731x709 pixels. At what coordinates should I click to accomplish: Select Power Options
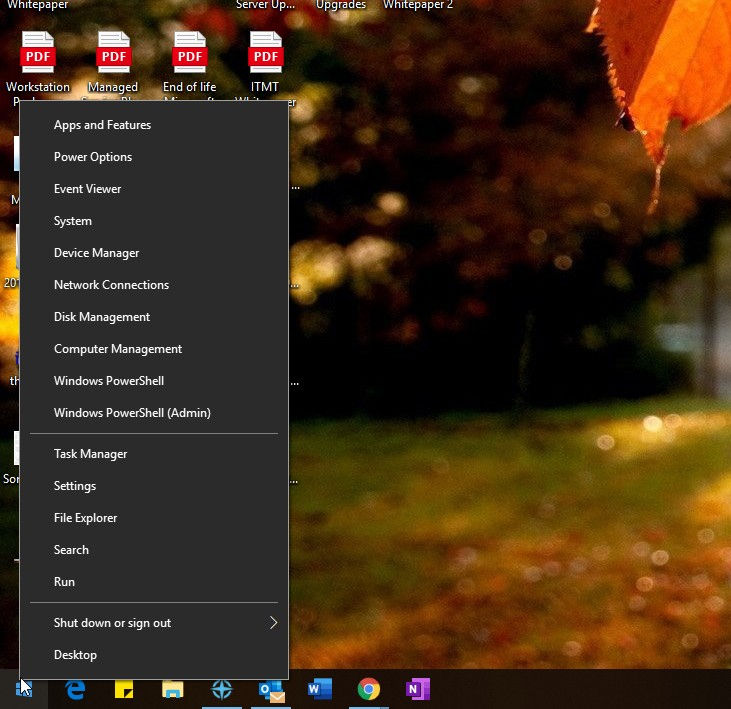[x=154, y=157]
